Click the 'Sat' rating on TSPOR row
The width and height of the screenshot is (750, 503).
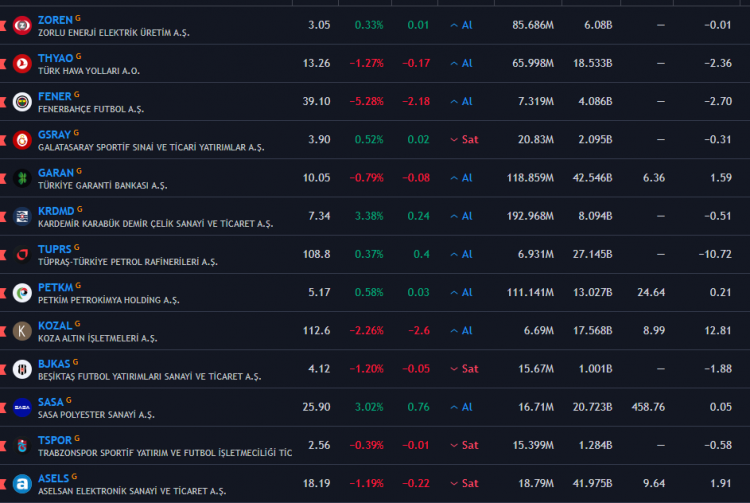(x=464, y=446)
